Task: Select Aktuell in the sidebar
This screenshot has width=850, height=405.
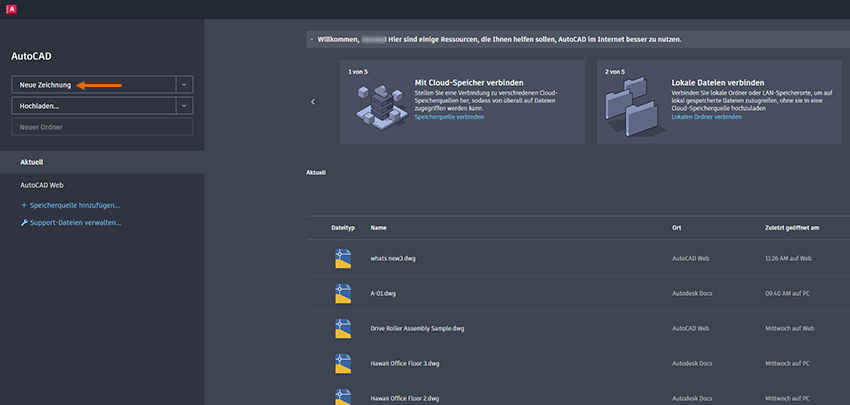Action: 102,162
